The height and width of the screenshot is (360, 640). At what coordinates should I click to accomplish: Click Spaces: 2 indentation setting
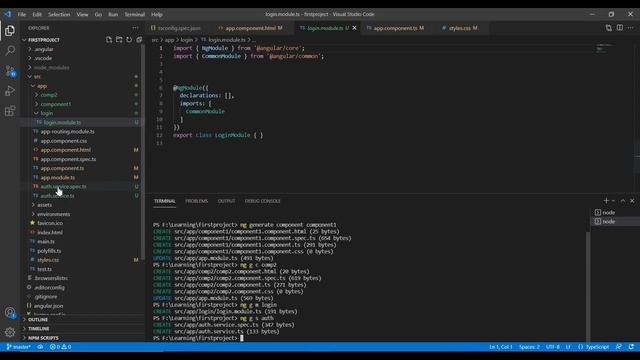(529, 347)
